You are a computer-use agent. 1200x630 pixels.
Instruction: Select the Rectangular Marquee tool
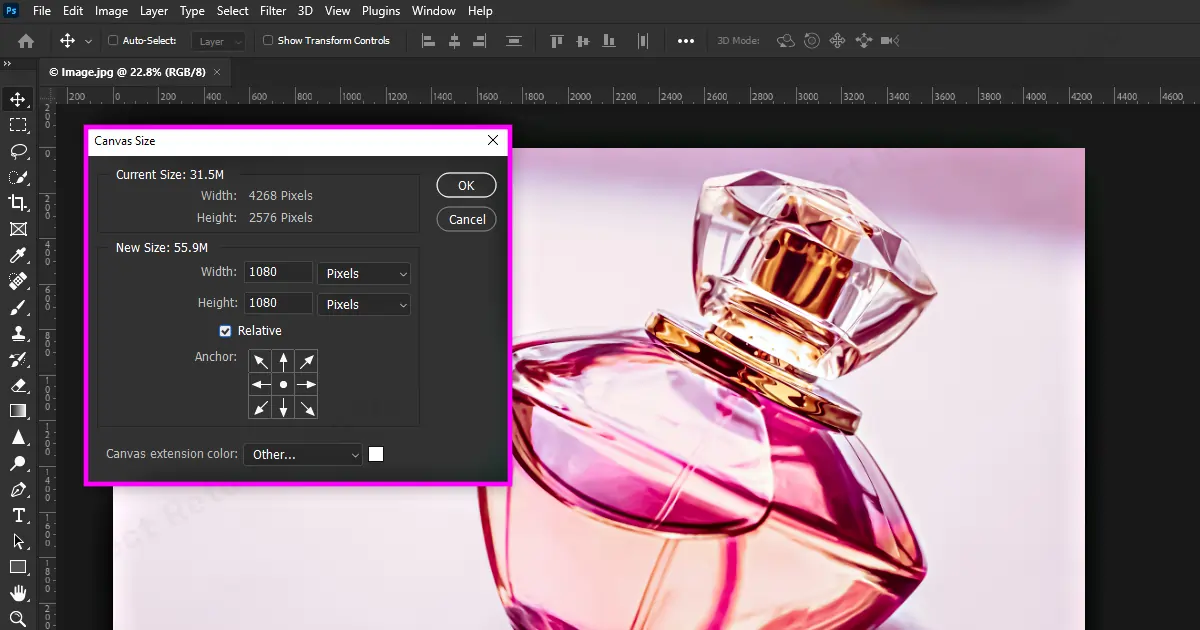(20, 124)
